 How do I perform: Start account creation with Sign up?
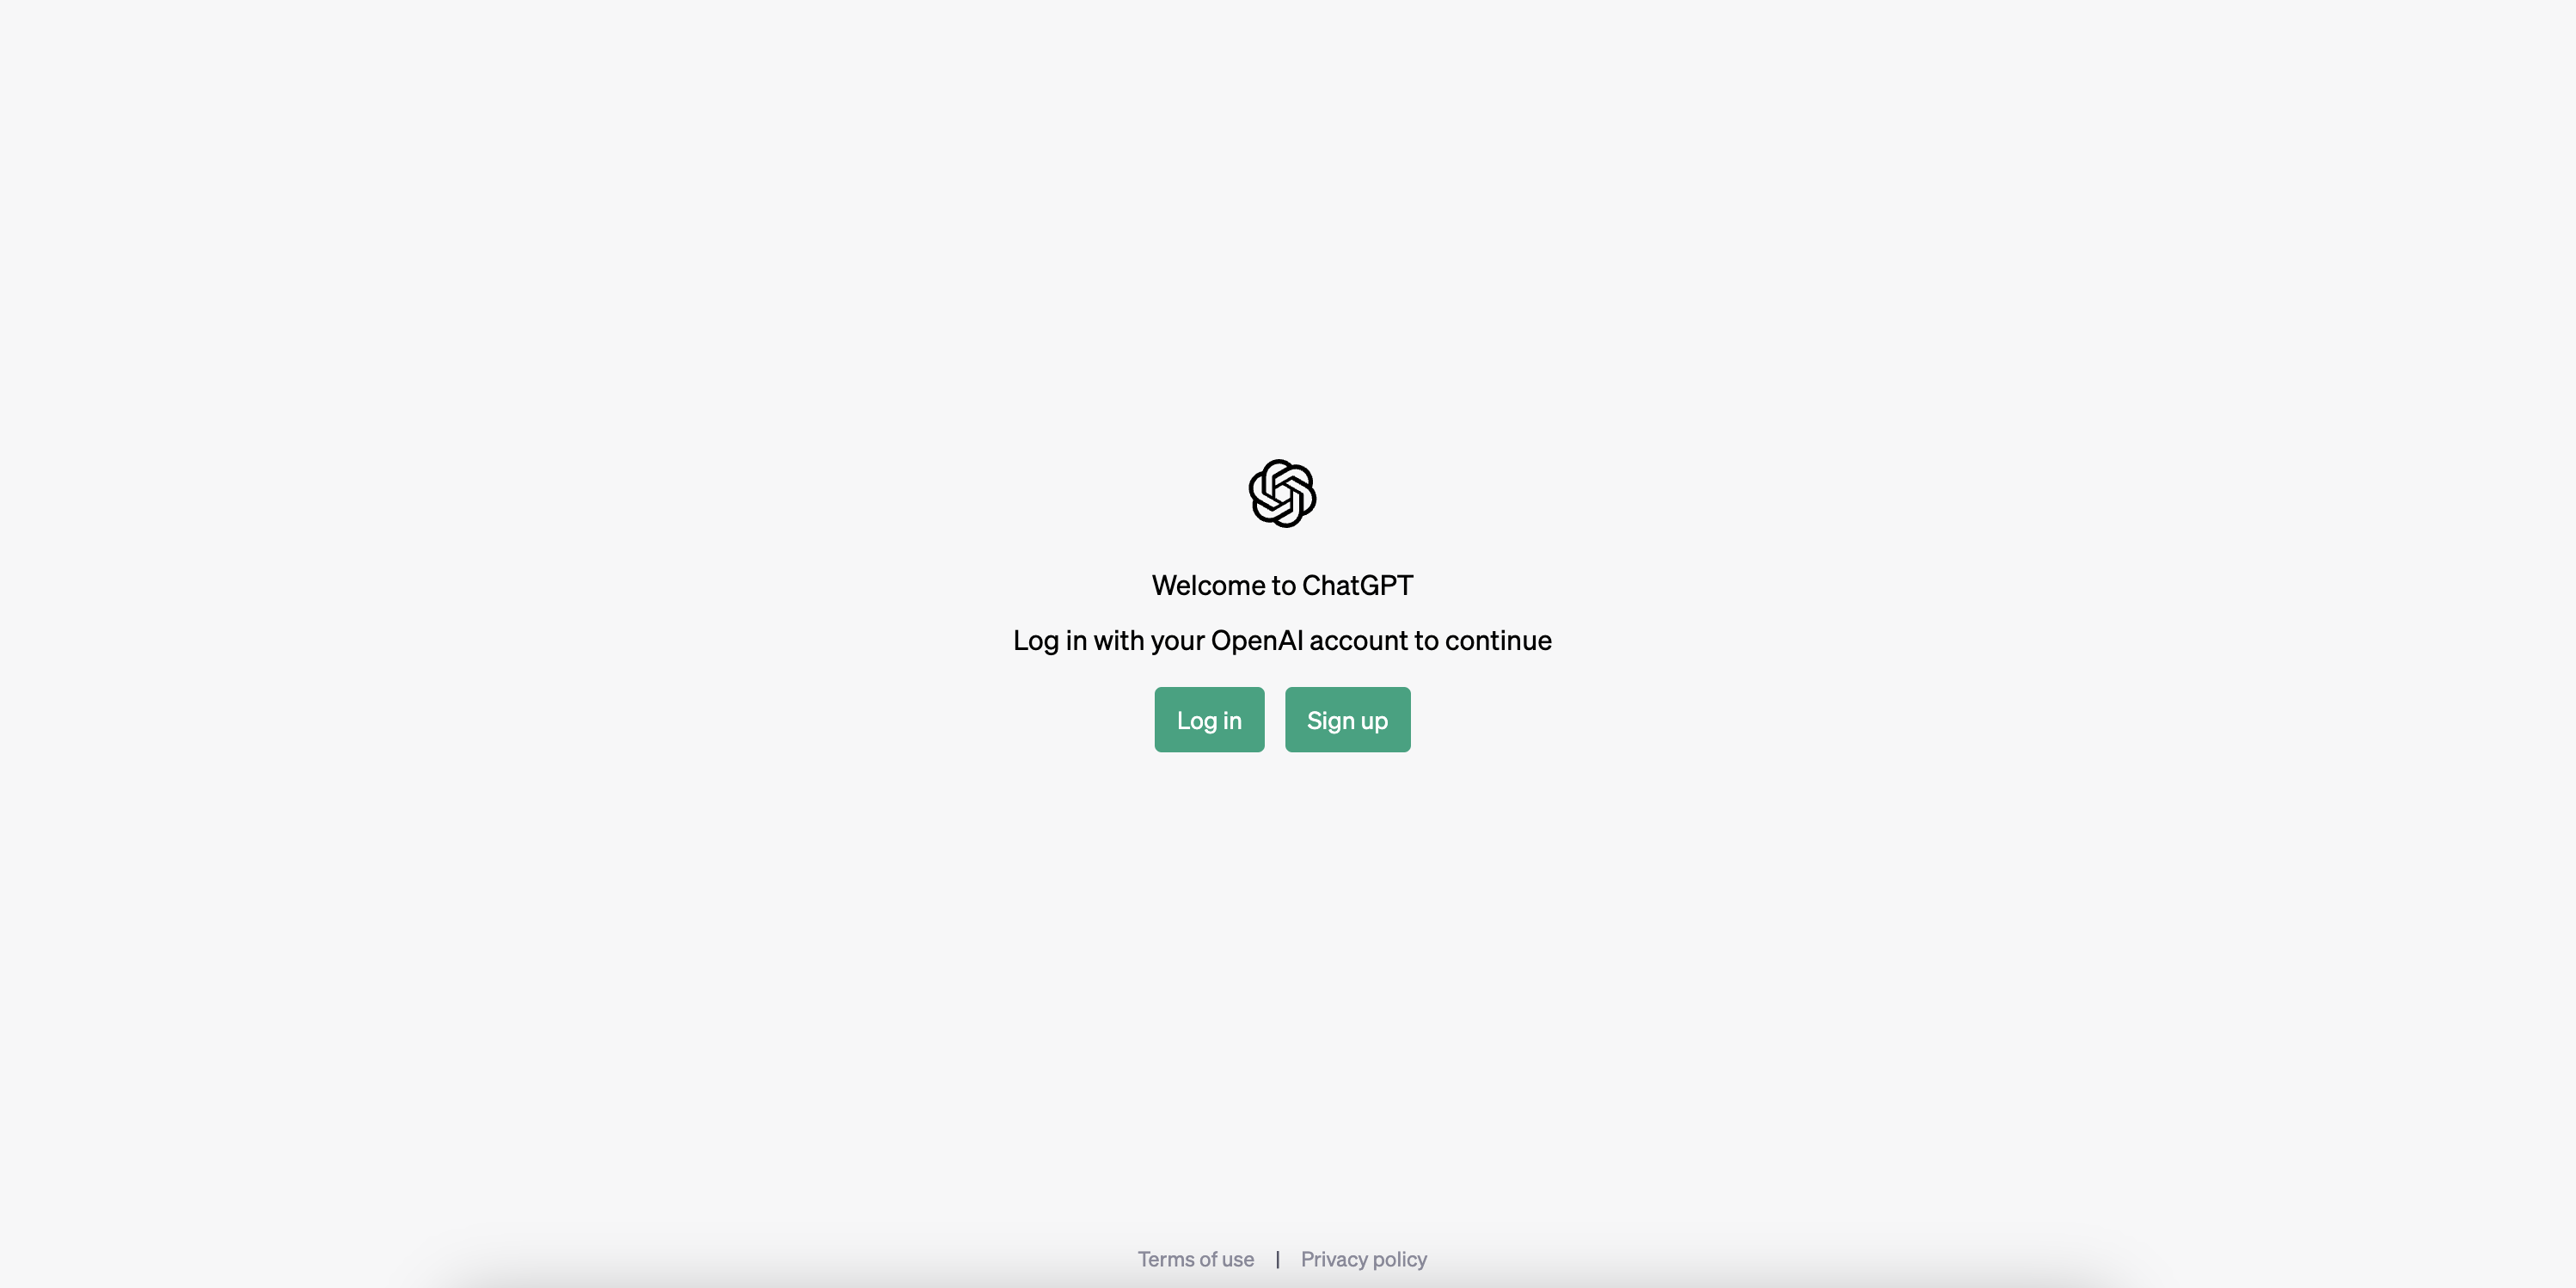(x=1347, y=719)
